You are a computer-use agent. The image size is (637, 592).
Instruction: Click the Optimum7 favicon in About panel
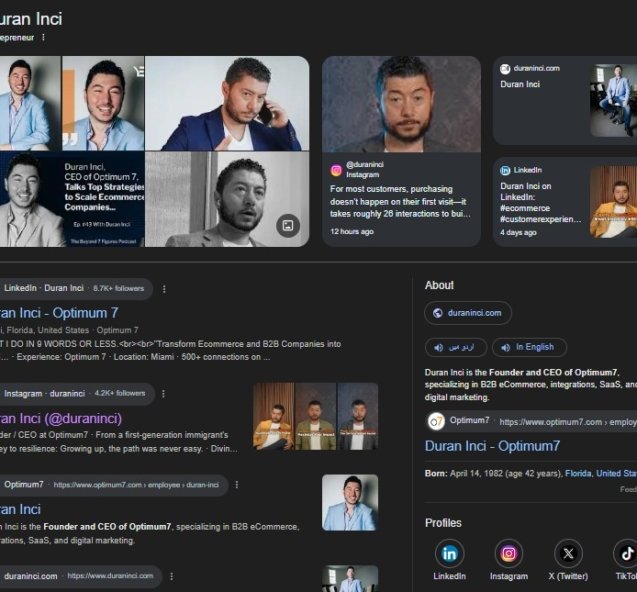pos(436,421)
